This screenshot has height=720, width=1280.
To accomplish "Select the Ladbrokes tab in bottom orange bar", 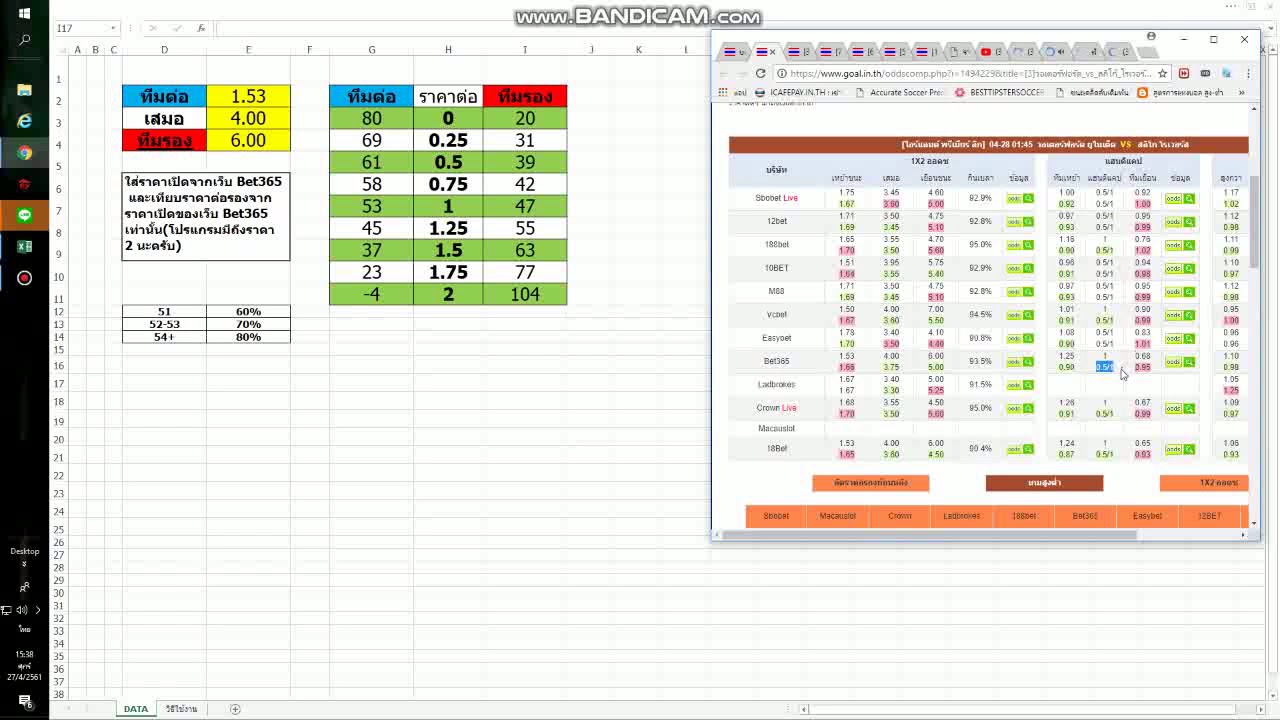I will point(962,516).
